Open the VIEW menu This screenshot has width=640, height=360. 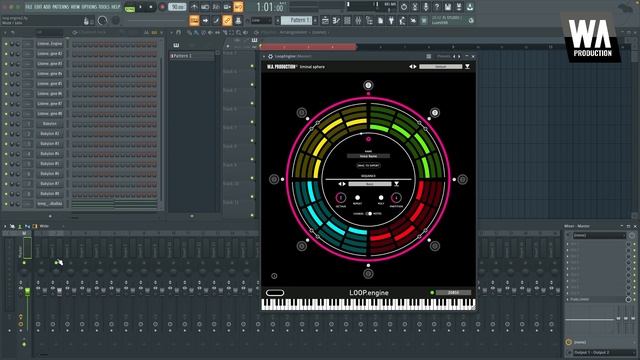coord(75,7)
